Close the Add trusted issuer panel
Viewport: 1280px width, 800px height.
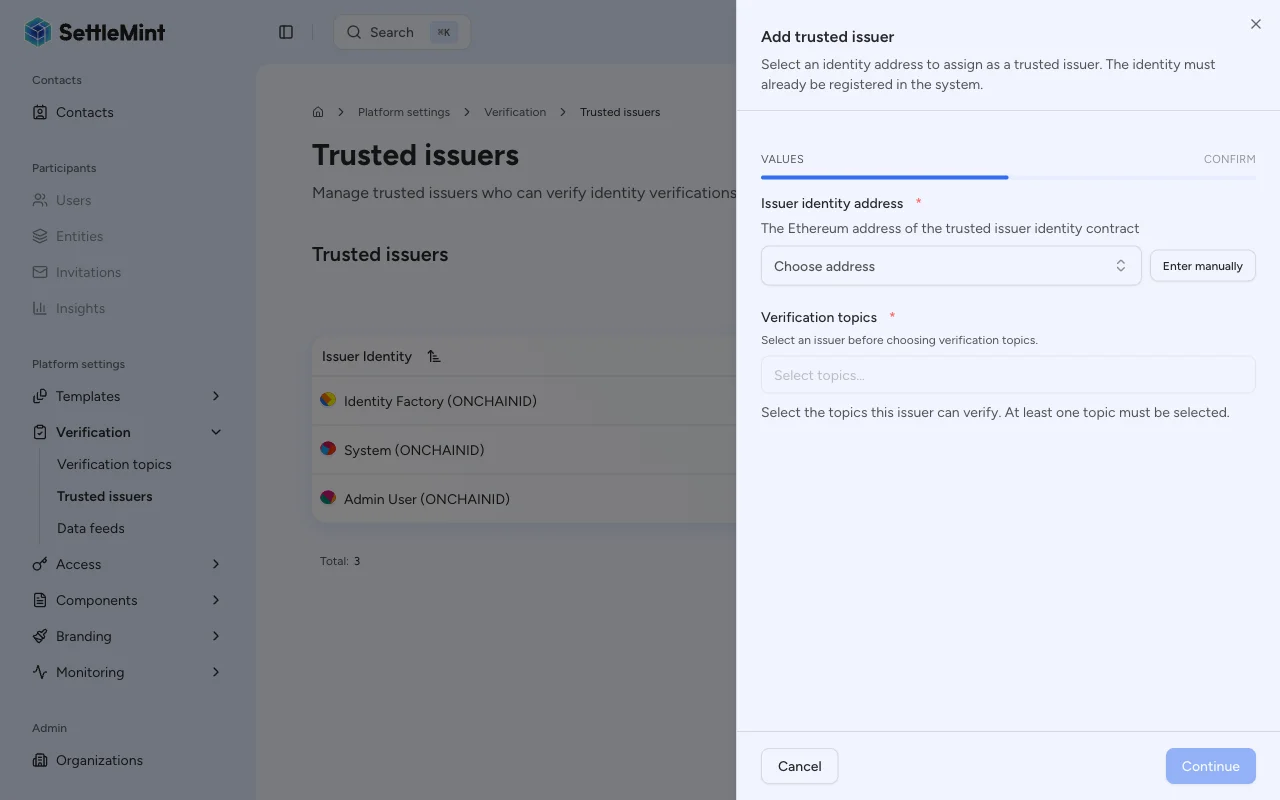(x=1256, y=24)
